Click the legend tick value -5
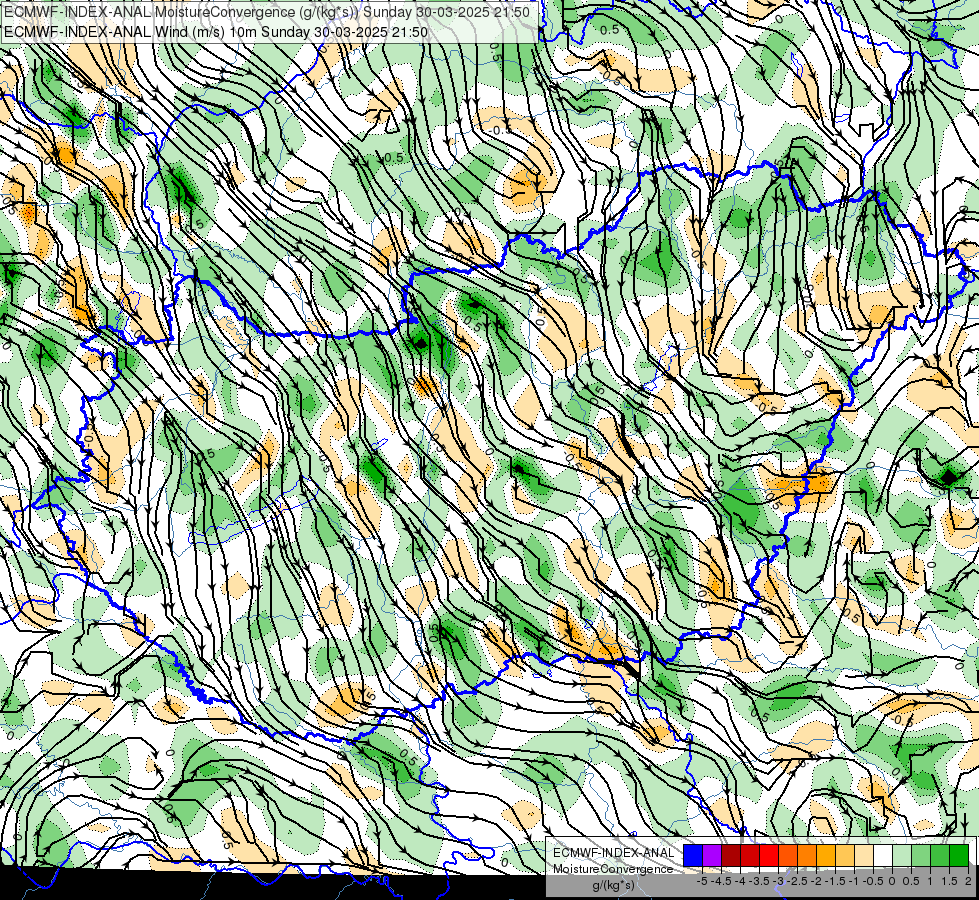The width and height of the screenshot is (979, 900). [702, 881]
